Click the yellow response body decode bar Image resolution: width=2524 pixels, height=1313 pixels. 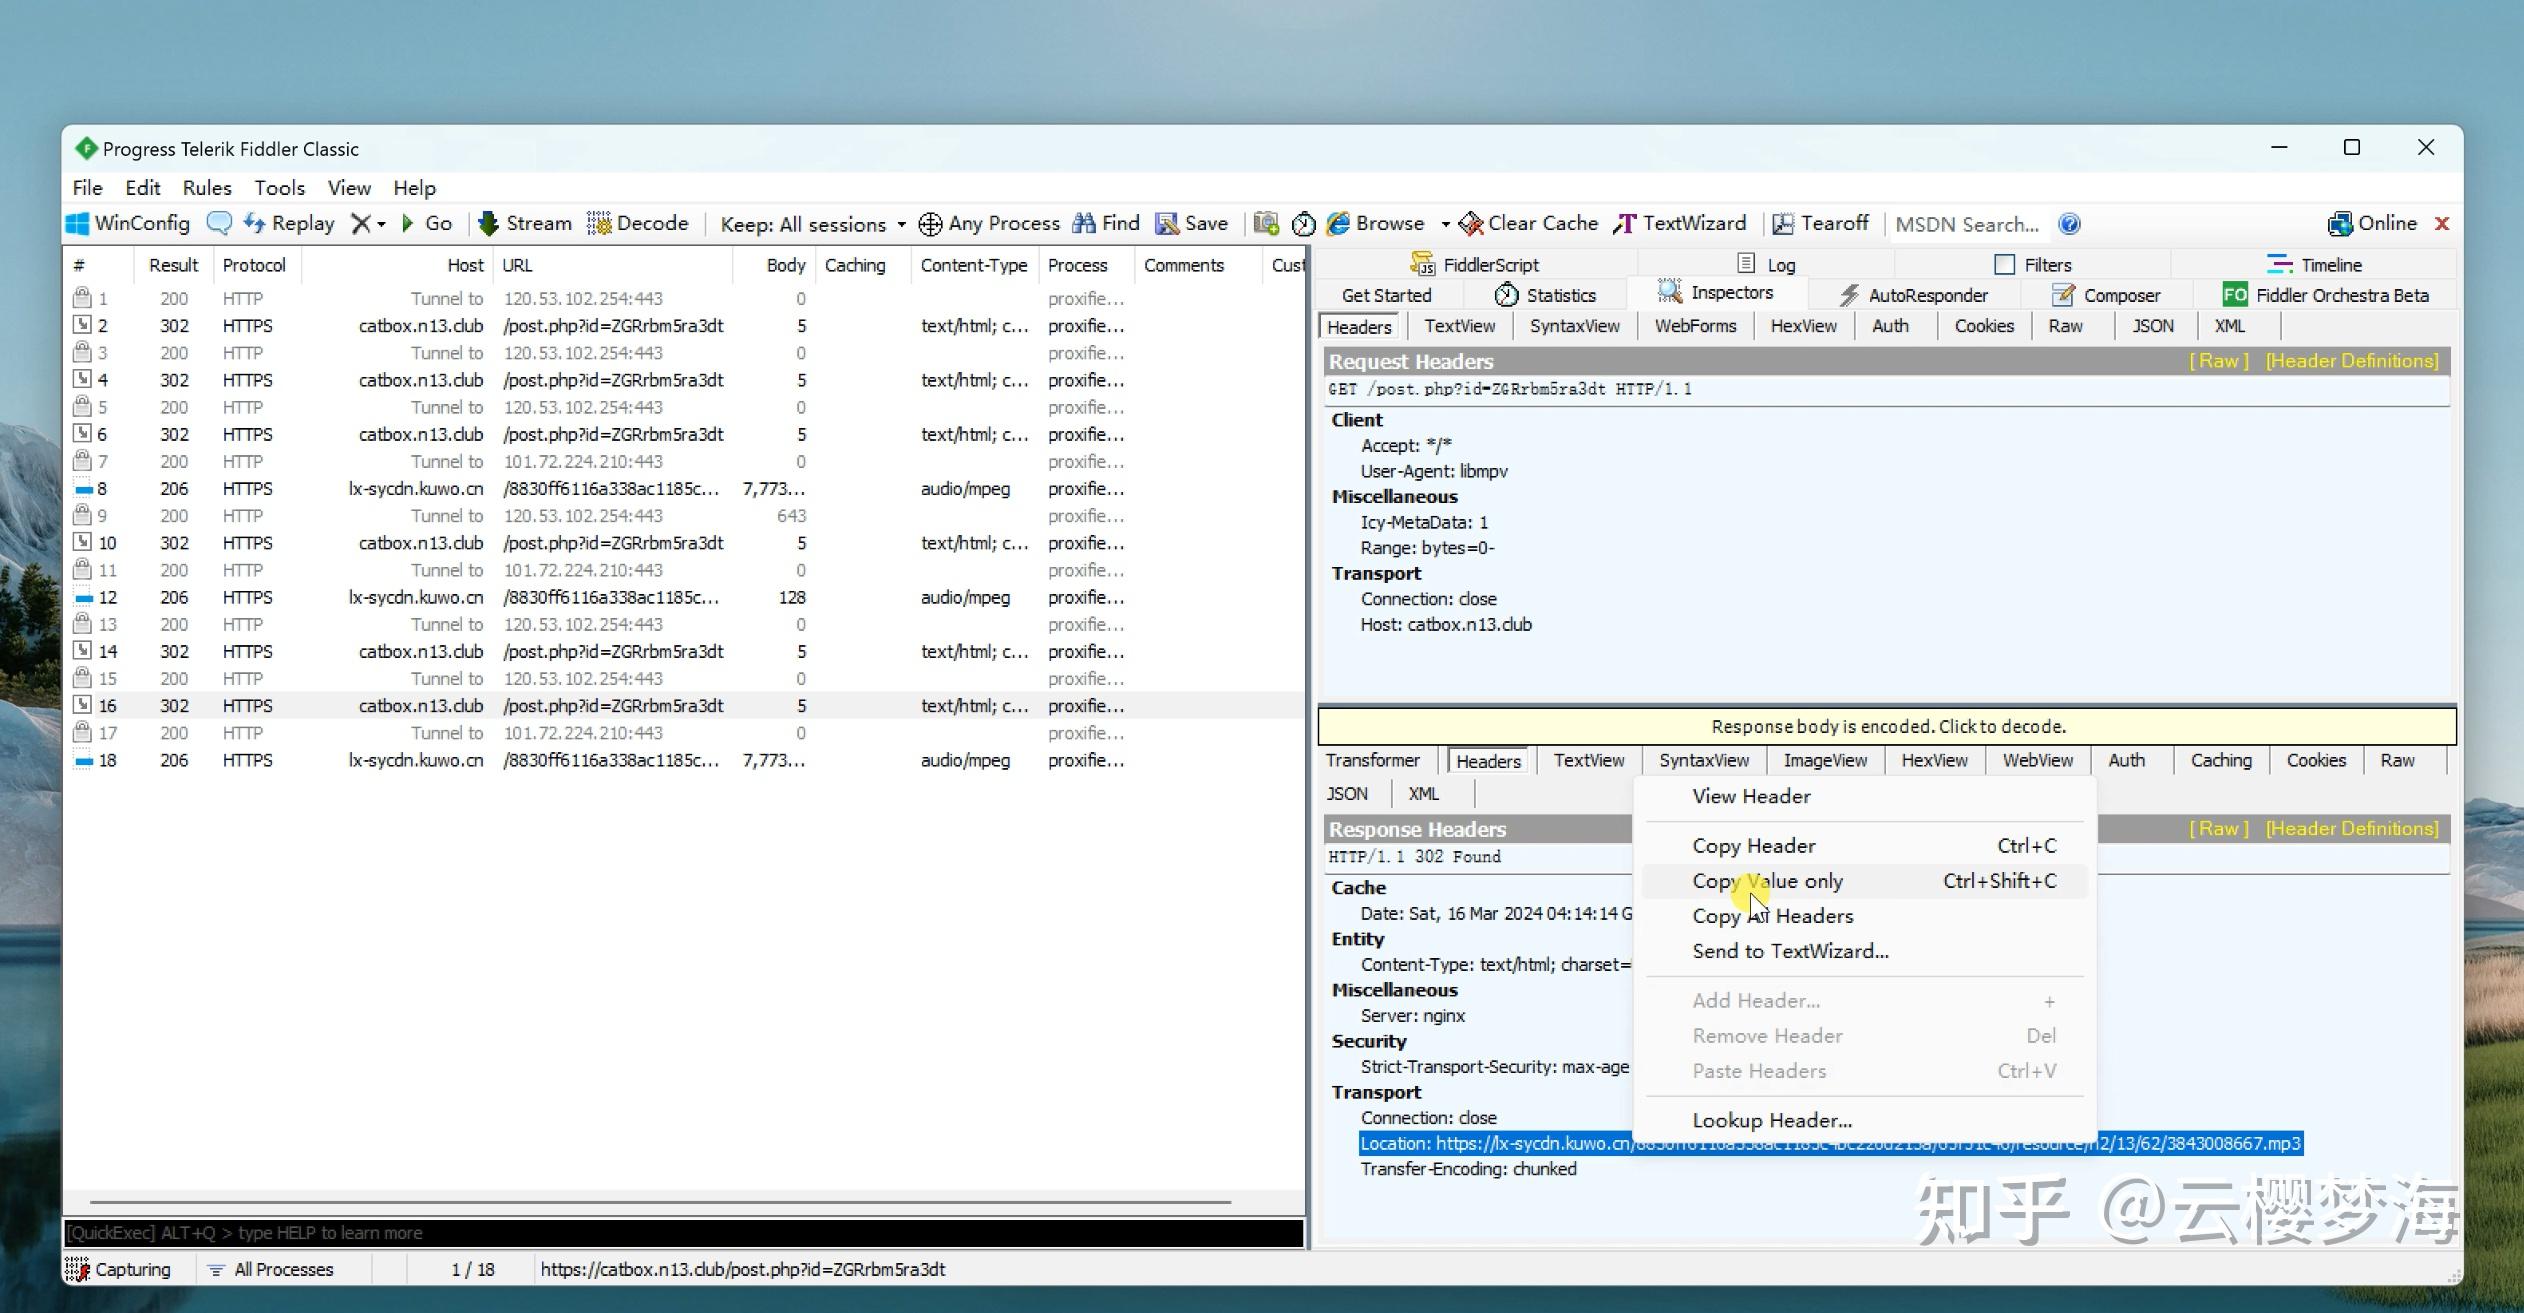pos(1887,726)
